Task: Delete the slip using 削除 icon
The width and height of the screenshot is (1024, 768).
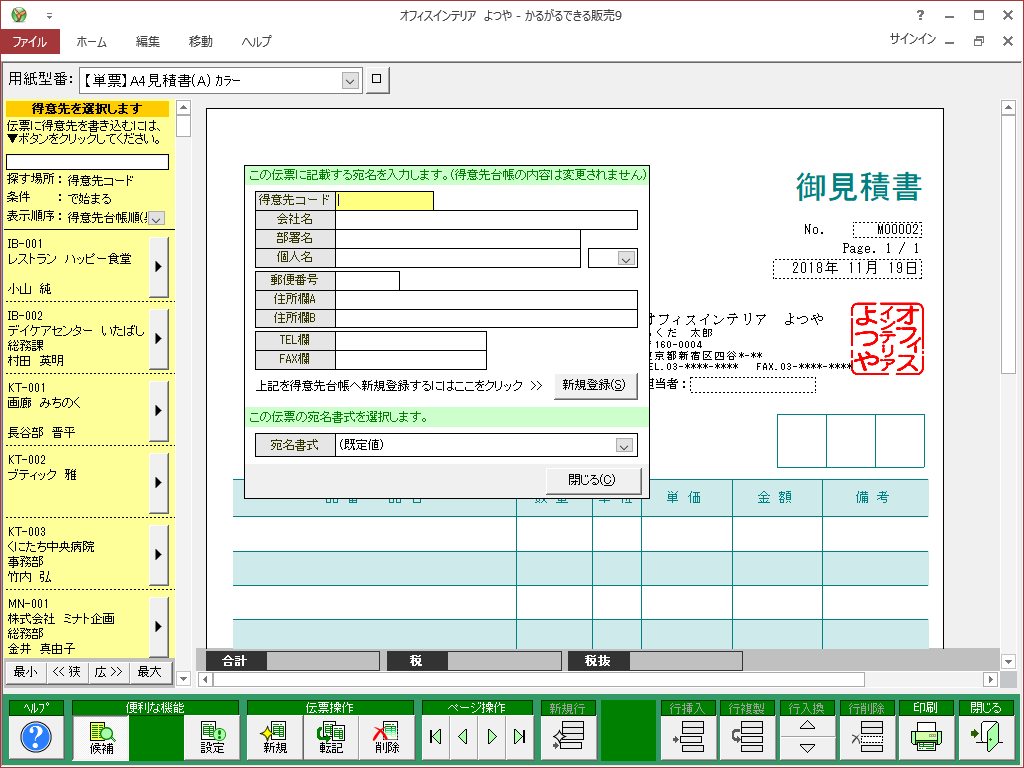Action: coord(387,738)
